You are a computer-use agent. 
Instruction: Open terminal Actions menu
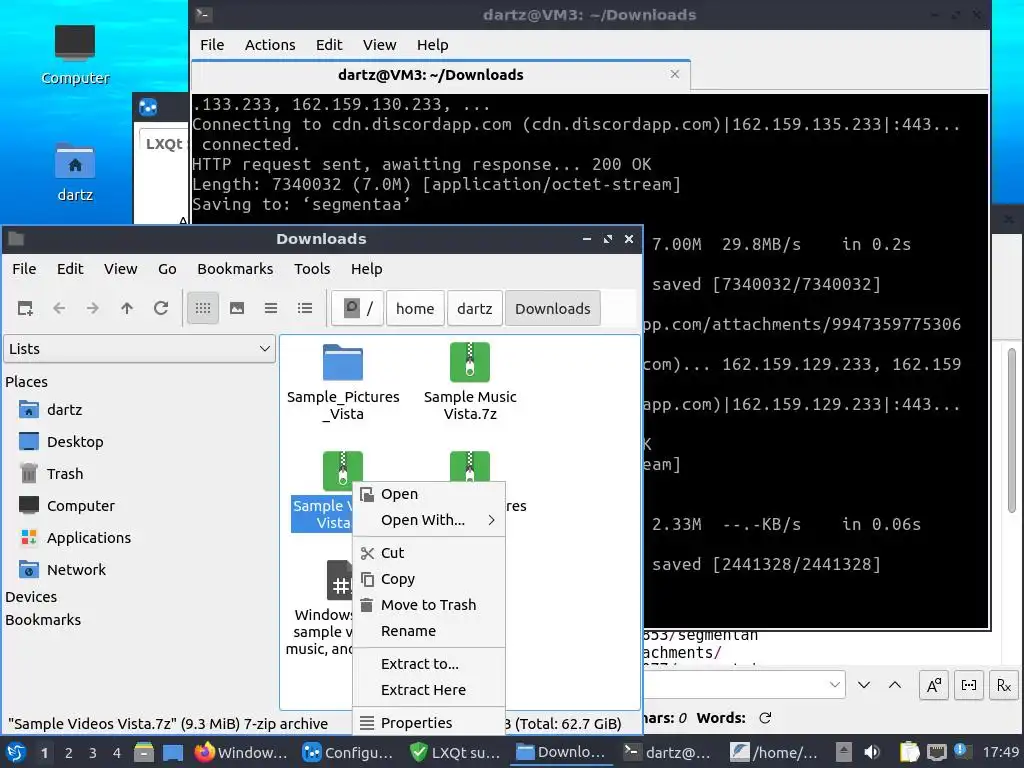pyautogui.click(x=270, y=45)
